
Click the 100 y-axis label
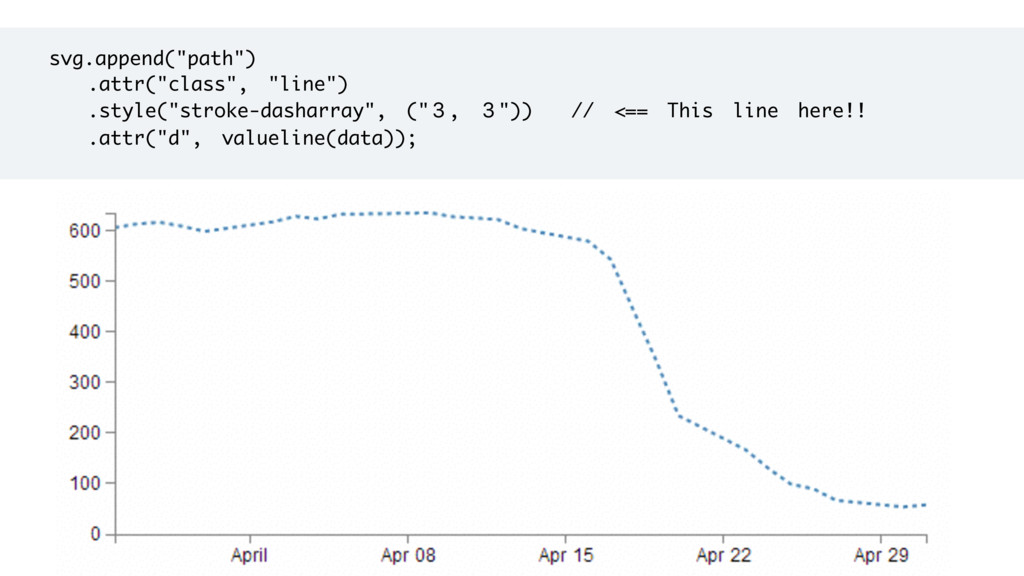click(x=85, y=483)
